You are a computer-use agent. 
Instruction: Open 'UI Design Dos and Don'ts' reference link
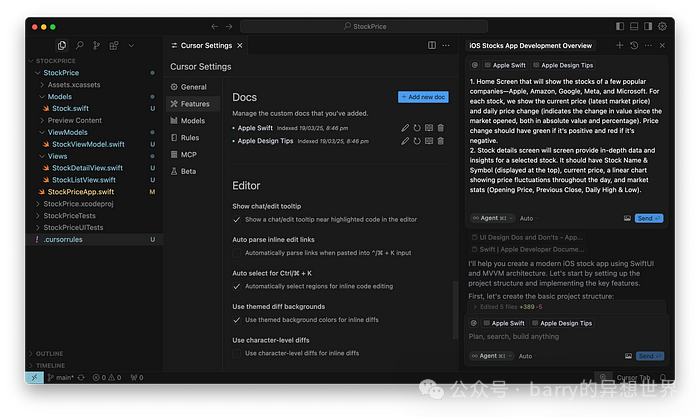(527, 238)
